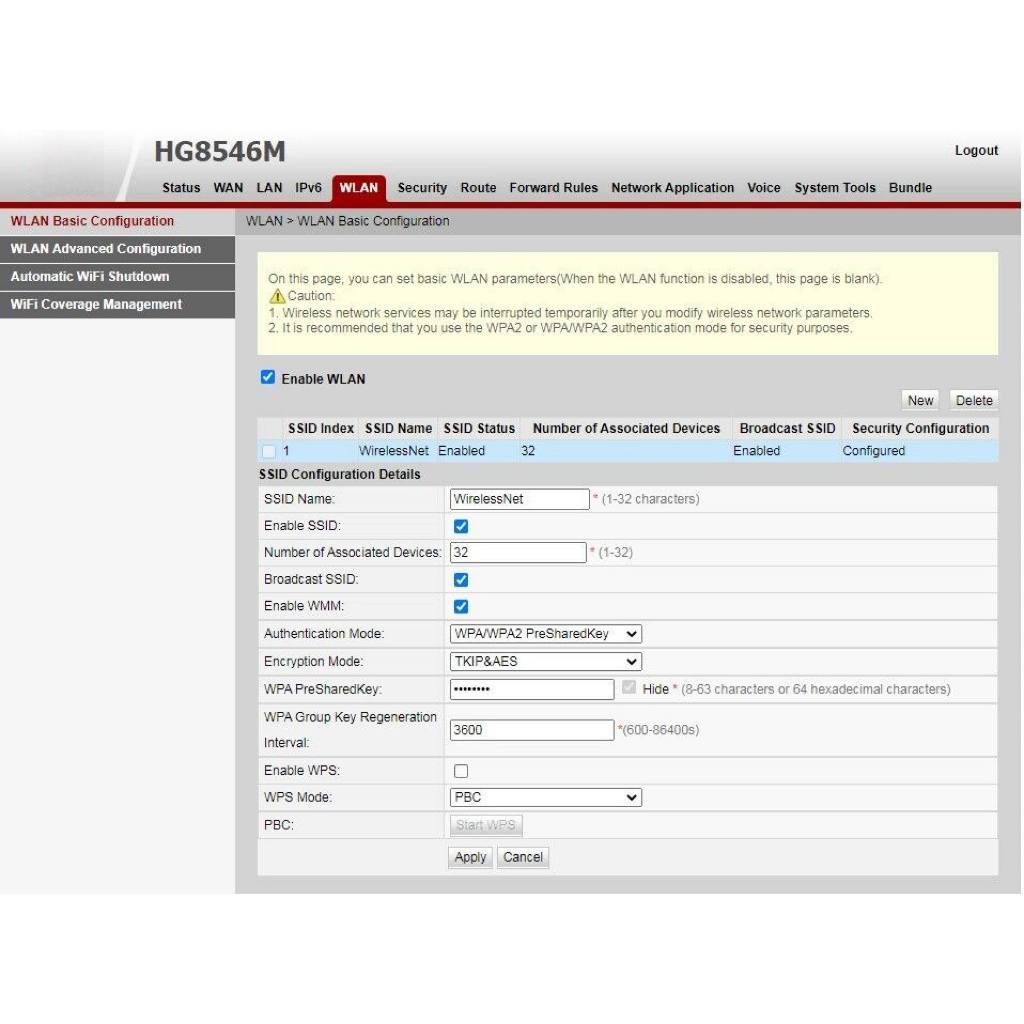Disable the Broadcast SSID checkbox
Screen dimensions: 1024x1024
click(x=461, y=580)
